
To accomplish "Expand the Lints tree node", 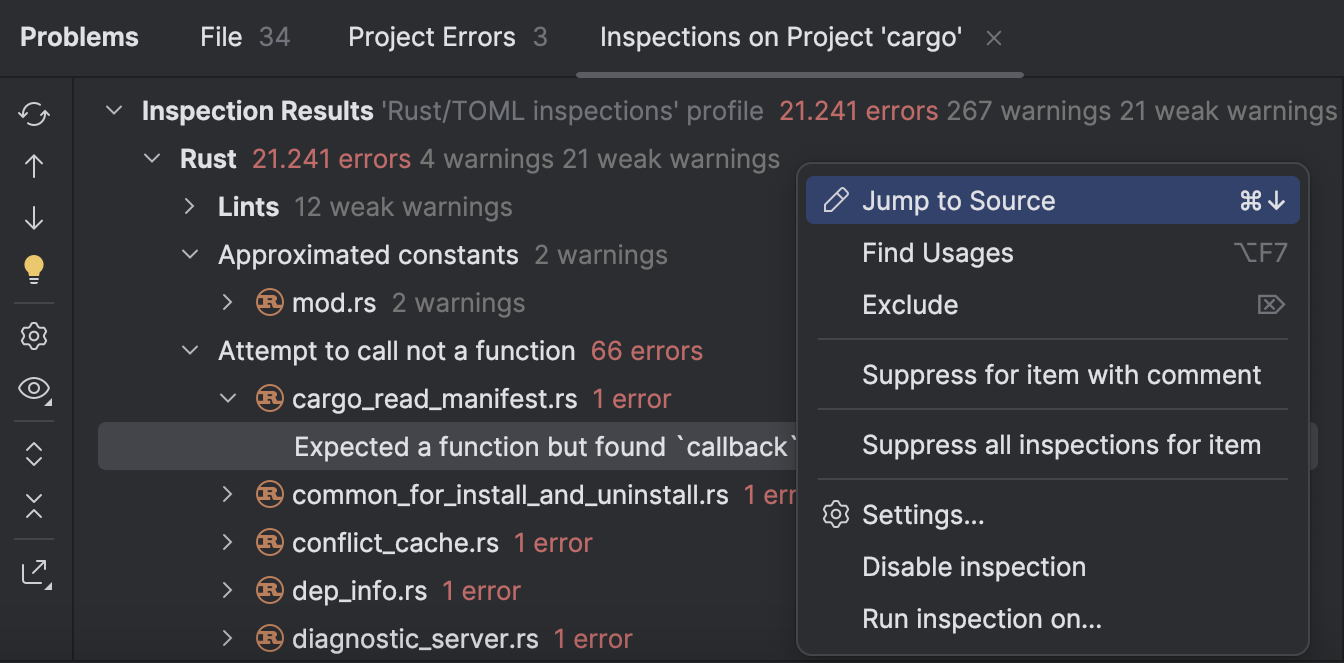I will pyautogui.click(x=190, y=206).
